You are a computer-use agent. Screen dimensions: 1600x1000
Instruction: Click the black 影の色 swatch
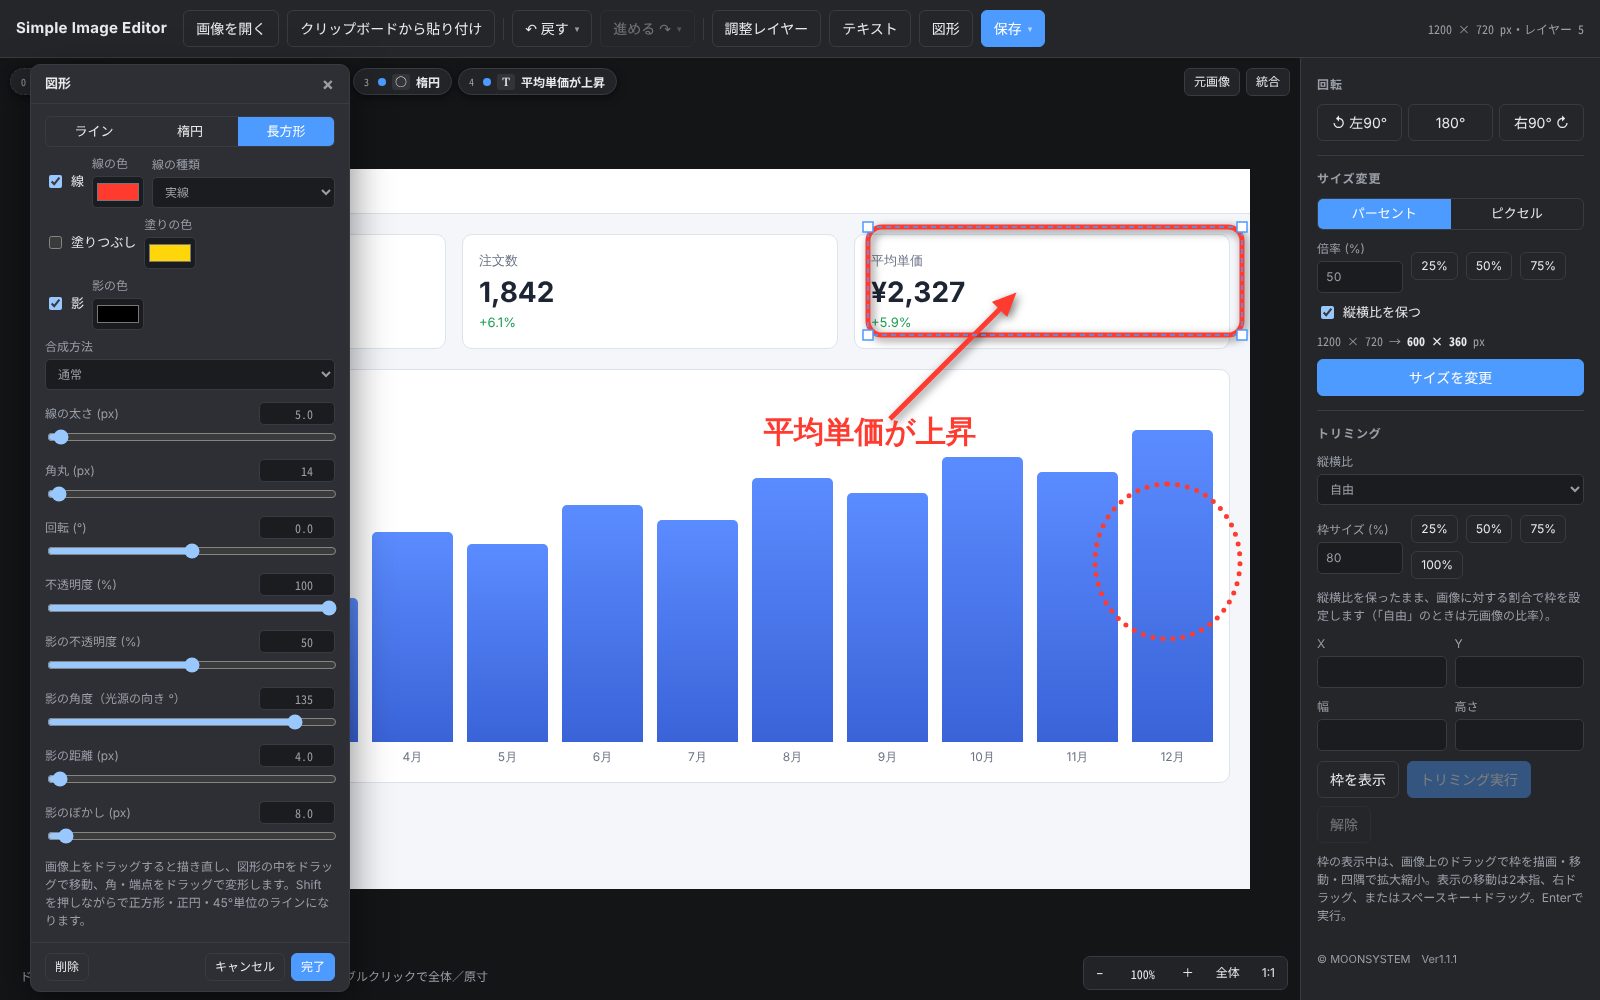(118, 314)
